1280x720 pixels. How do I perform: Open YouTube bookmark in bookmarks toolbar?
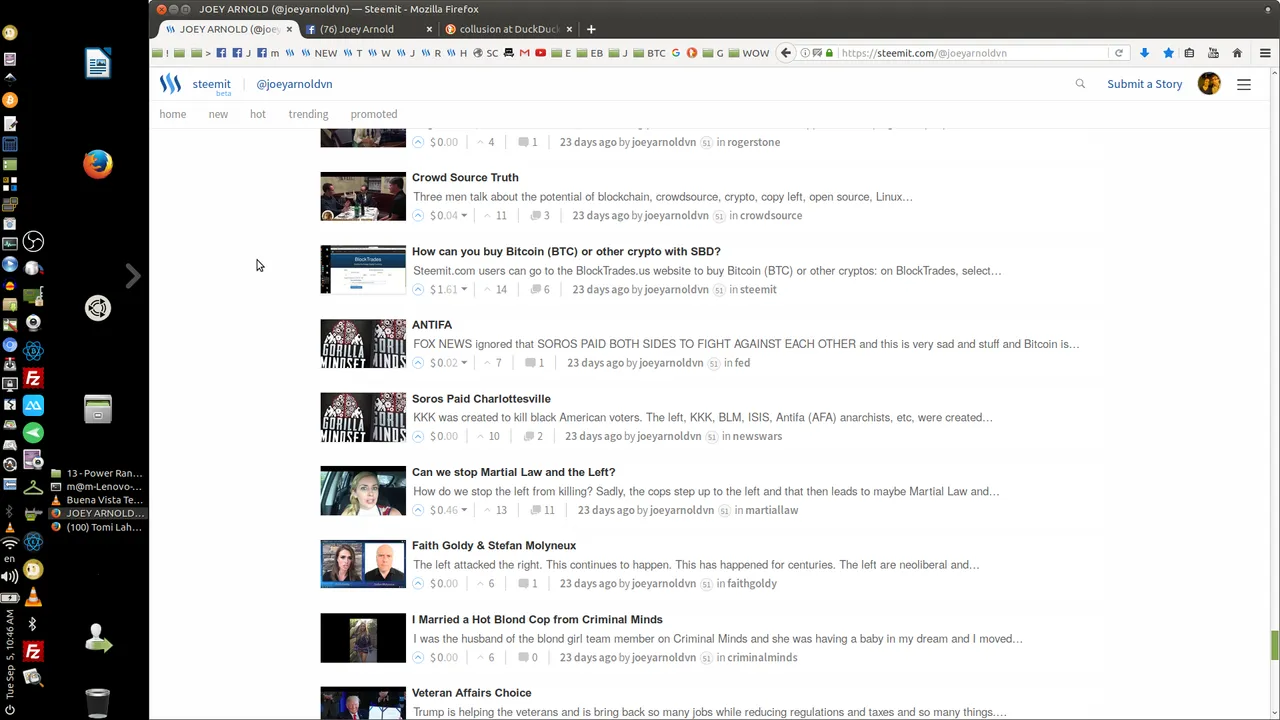coord(540,53)
